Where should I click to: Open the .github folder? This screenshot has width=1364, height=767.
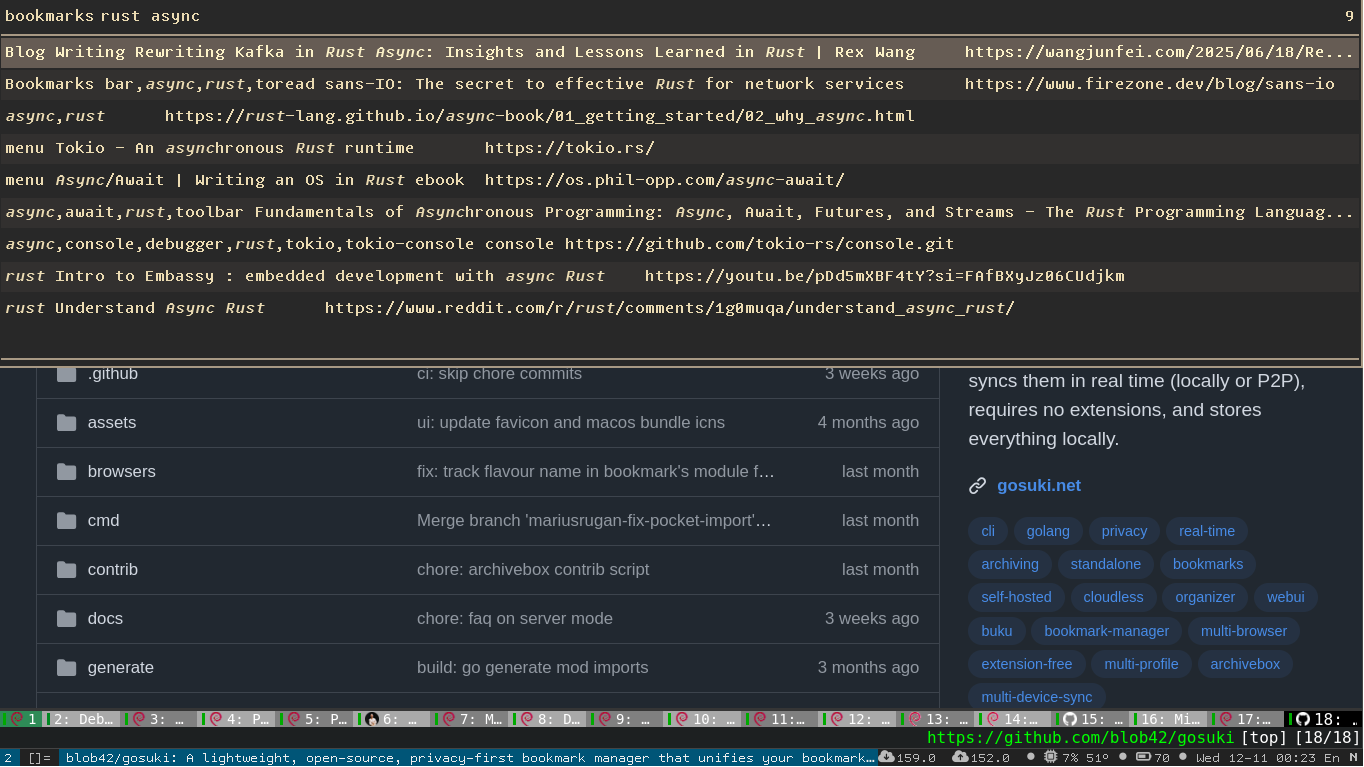113,373
